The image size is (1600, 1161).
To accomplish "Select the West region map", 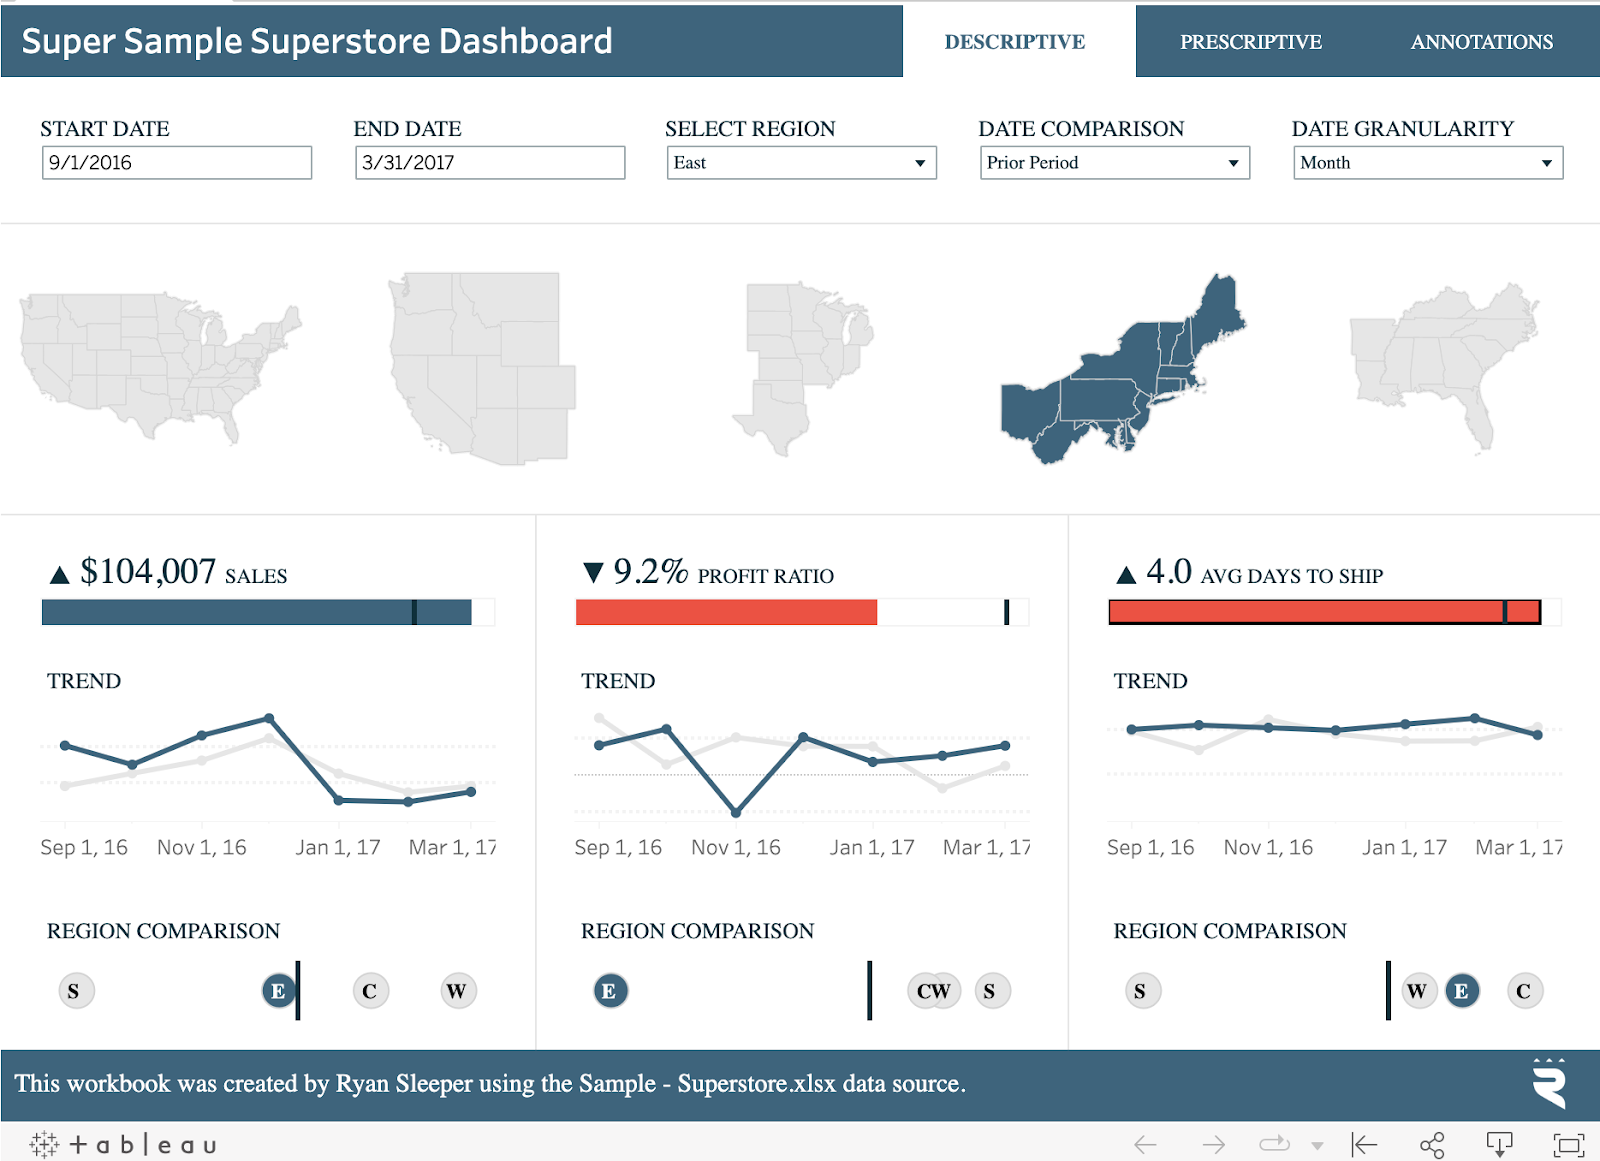I will coord(482,368).
